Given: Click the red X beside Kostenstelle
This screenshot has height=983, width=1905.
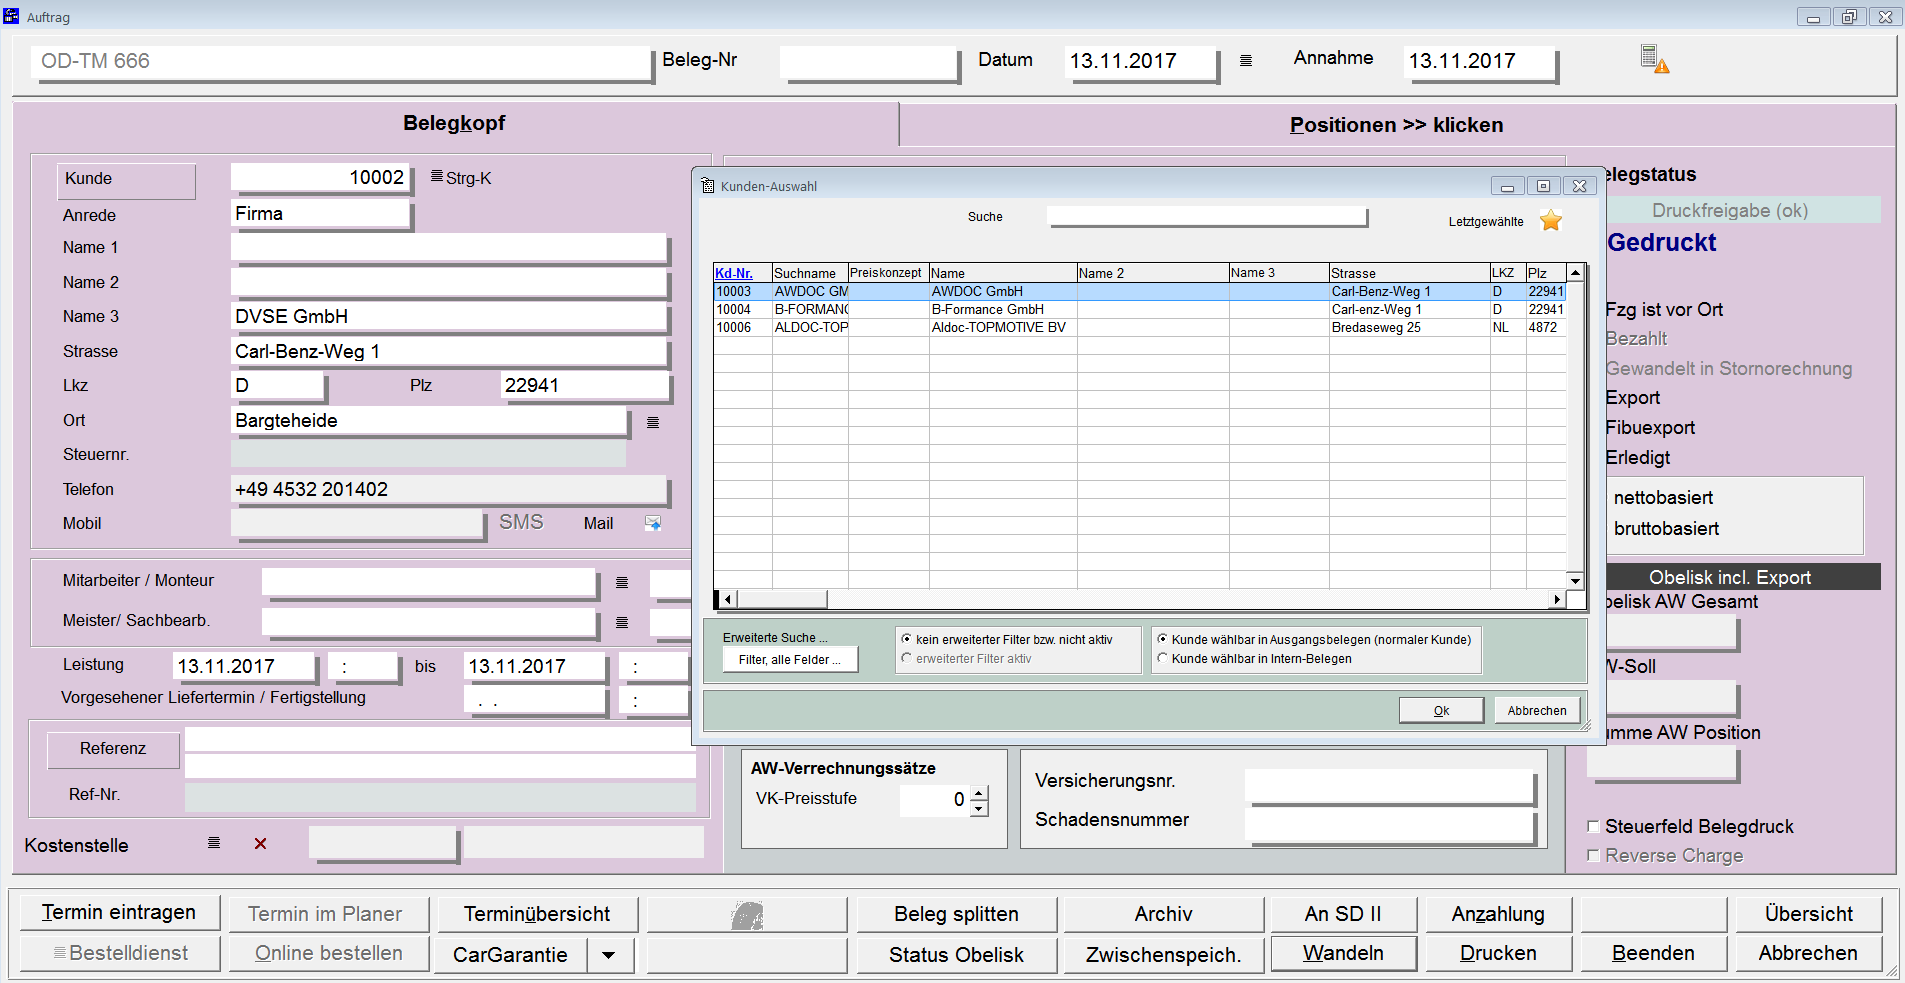Looking at the screenshot, I should 260,844.
